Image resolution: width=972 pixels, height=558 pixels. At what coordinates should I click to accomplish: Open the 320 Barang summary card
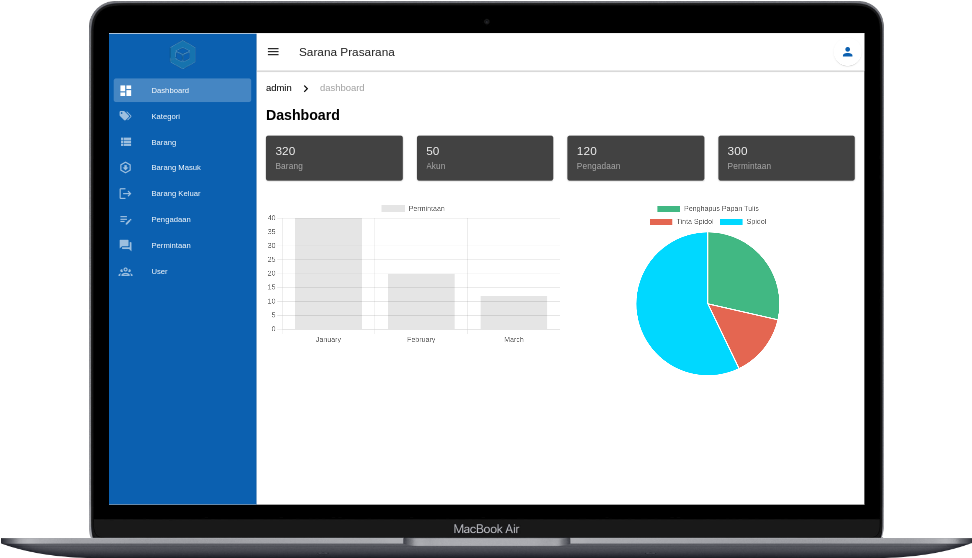click(x=334, y=158)
